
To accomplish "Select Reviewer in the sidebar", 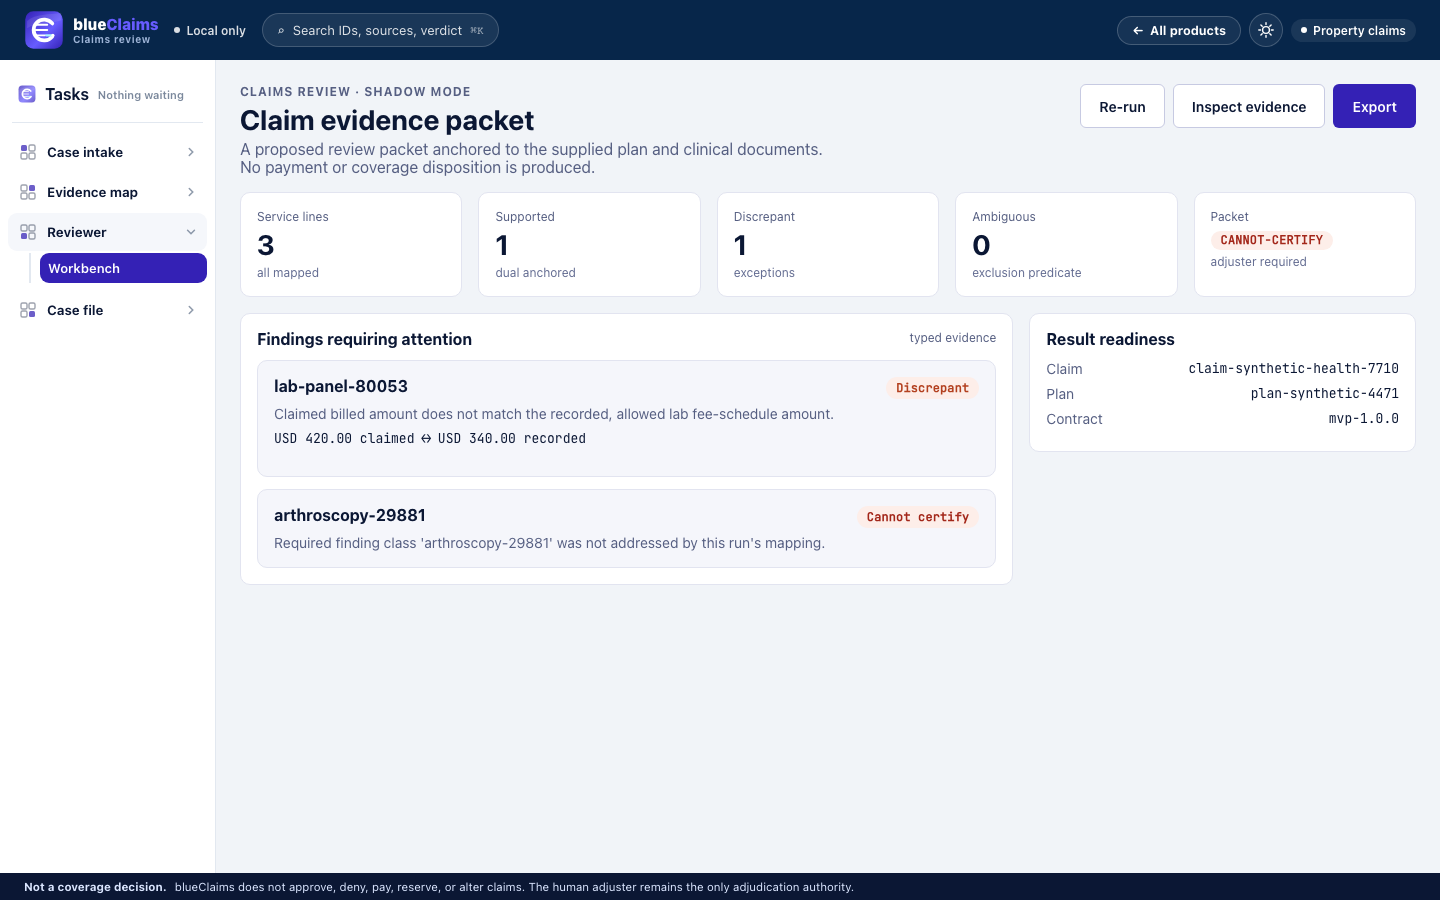I will click(107, 232).
